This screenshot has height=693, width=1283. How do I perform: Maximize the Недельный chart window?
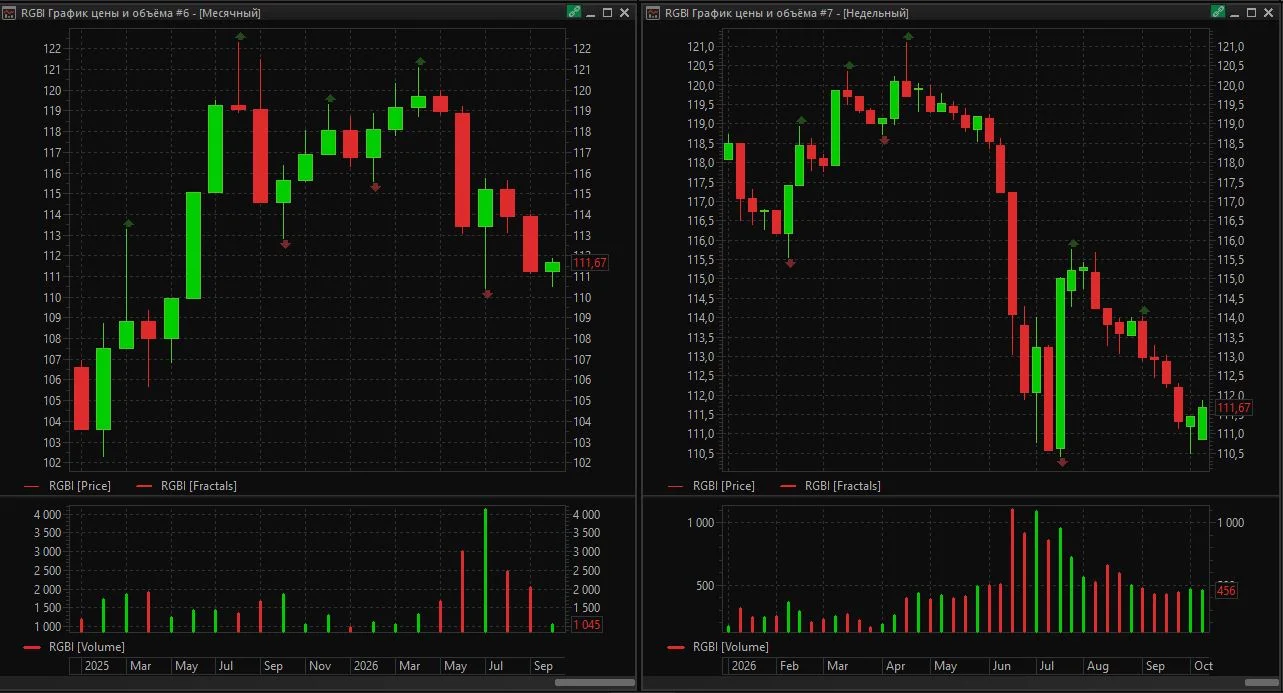coord(1252,12)
